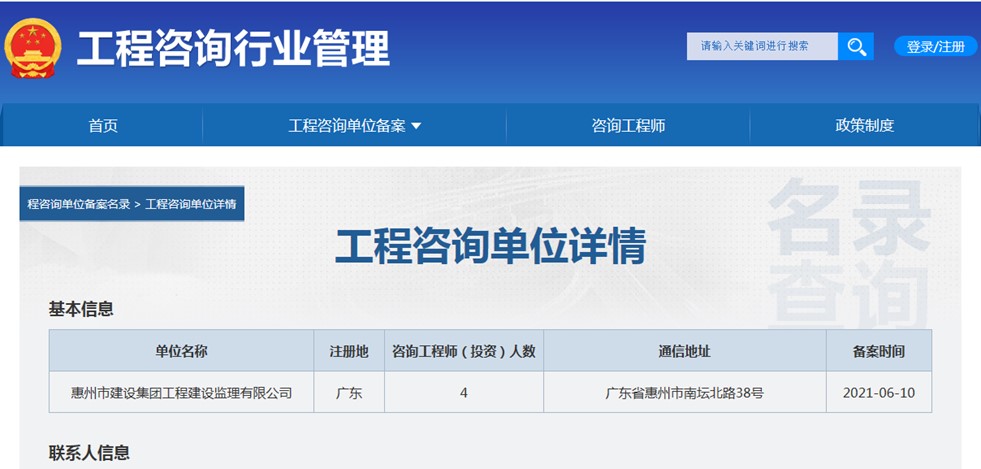981x469 pixels.
Task: Click breadcrumb item 工程咨询单位详情
Action: pos(190,204)
